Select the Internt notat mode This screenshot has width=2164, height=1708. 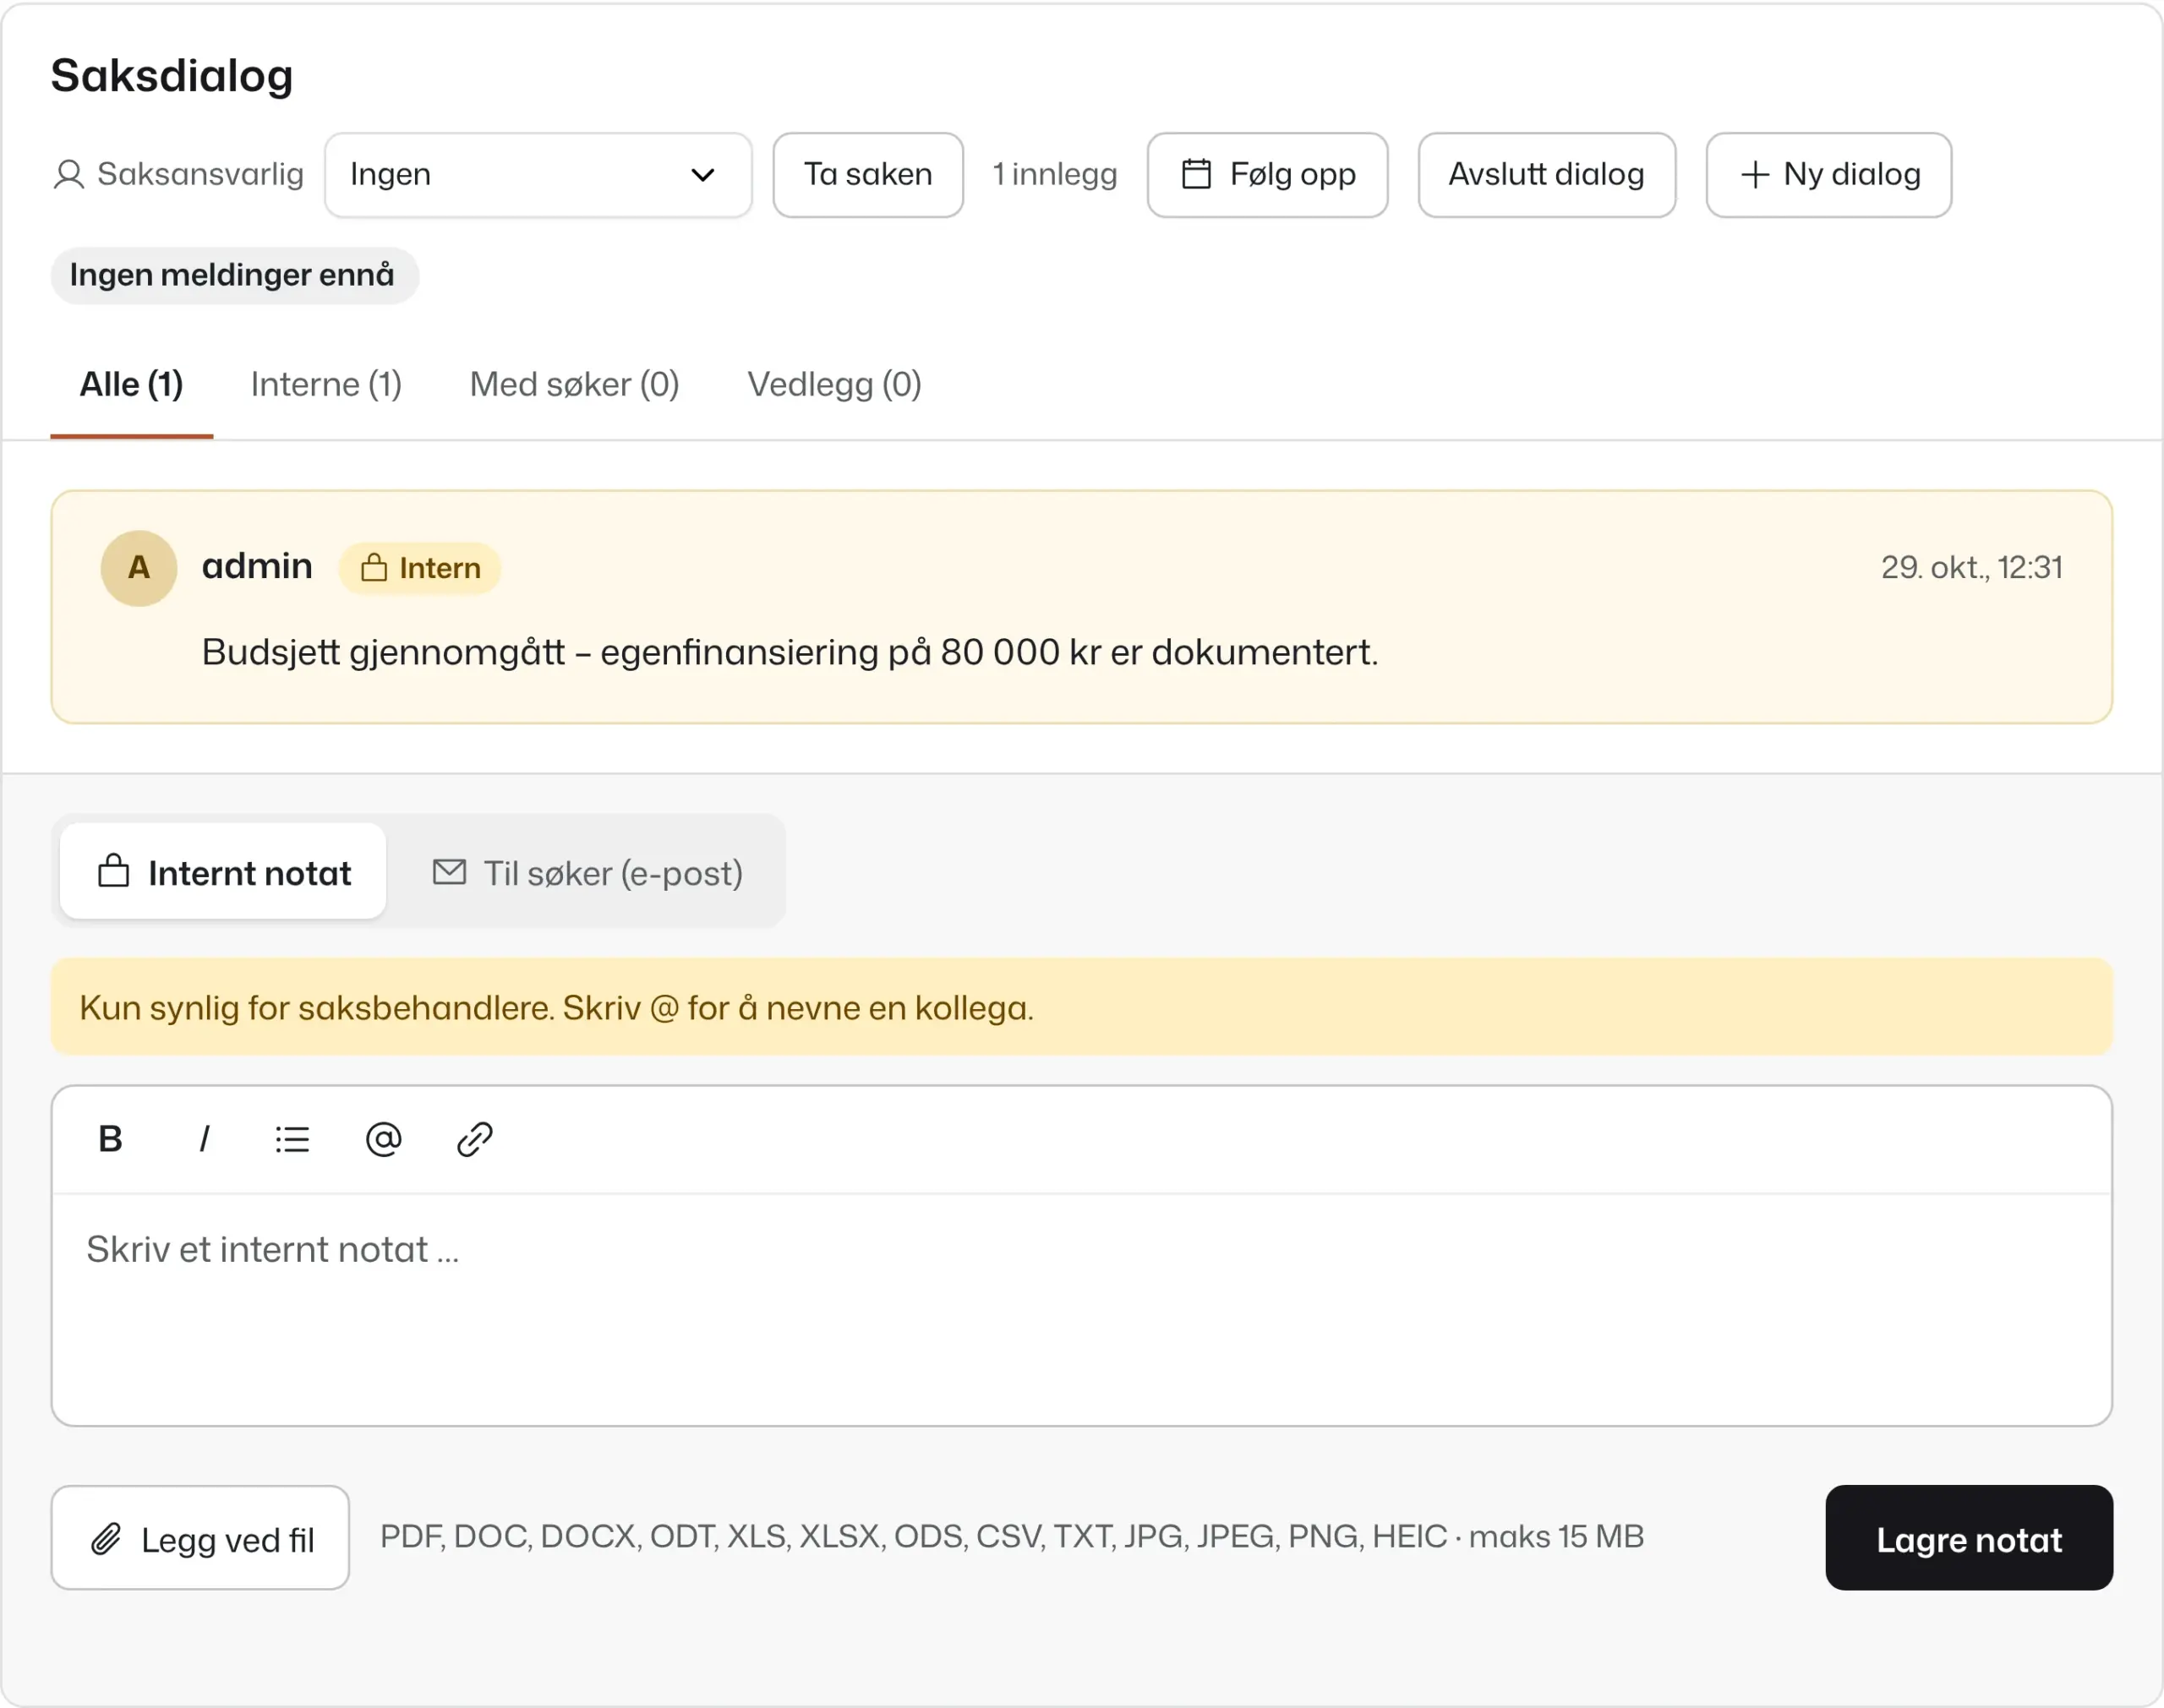pos(223,871)
